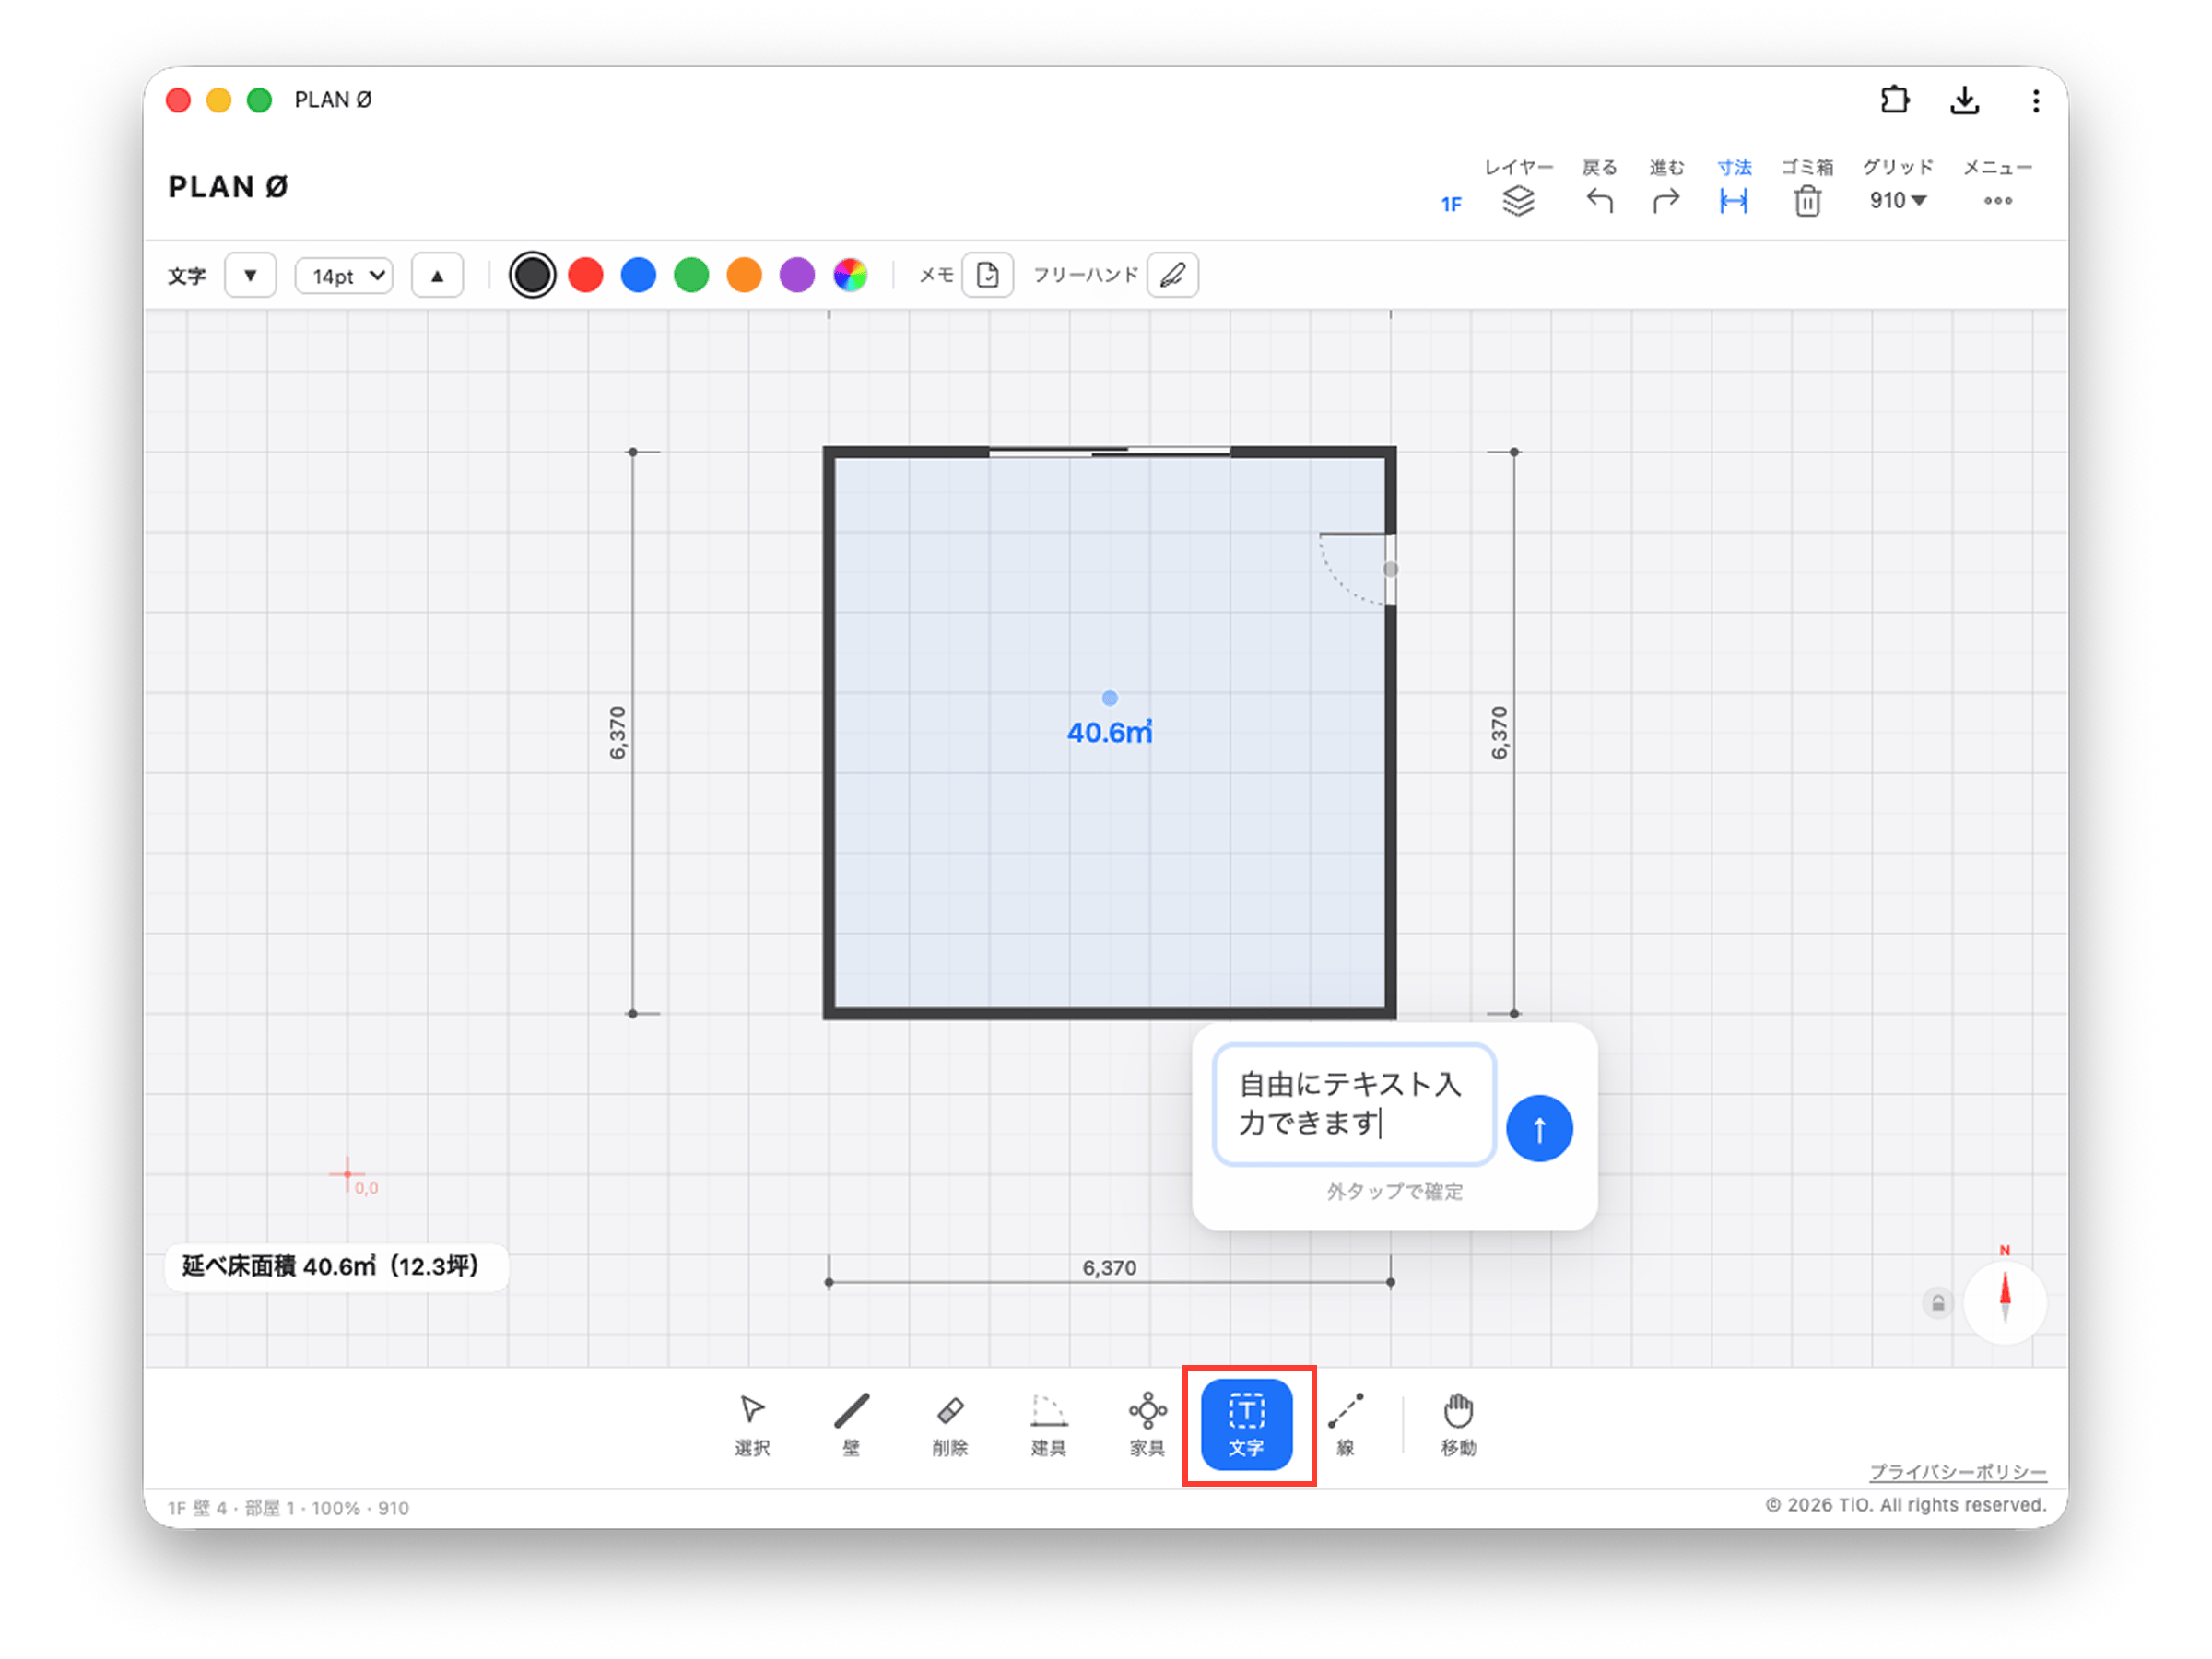Pick the 線 line tool
Image resolution: width=2212 pixels, height=1659 pixels.
(x=1345, y=1424)
